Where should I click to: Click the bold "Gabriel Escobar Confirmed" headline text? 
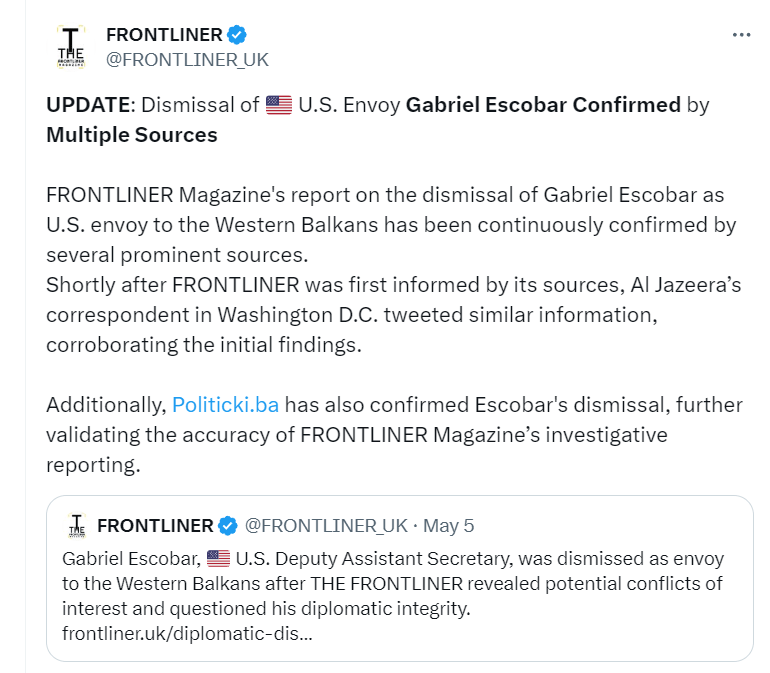(x=543, y=105)
